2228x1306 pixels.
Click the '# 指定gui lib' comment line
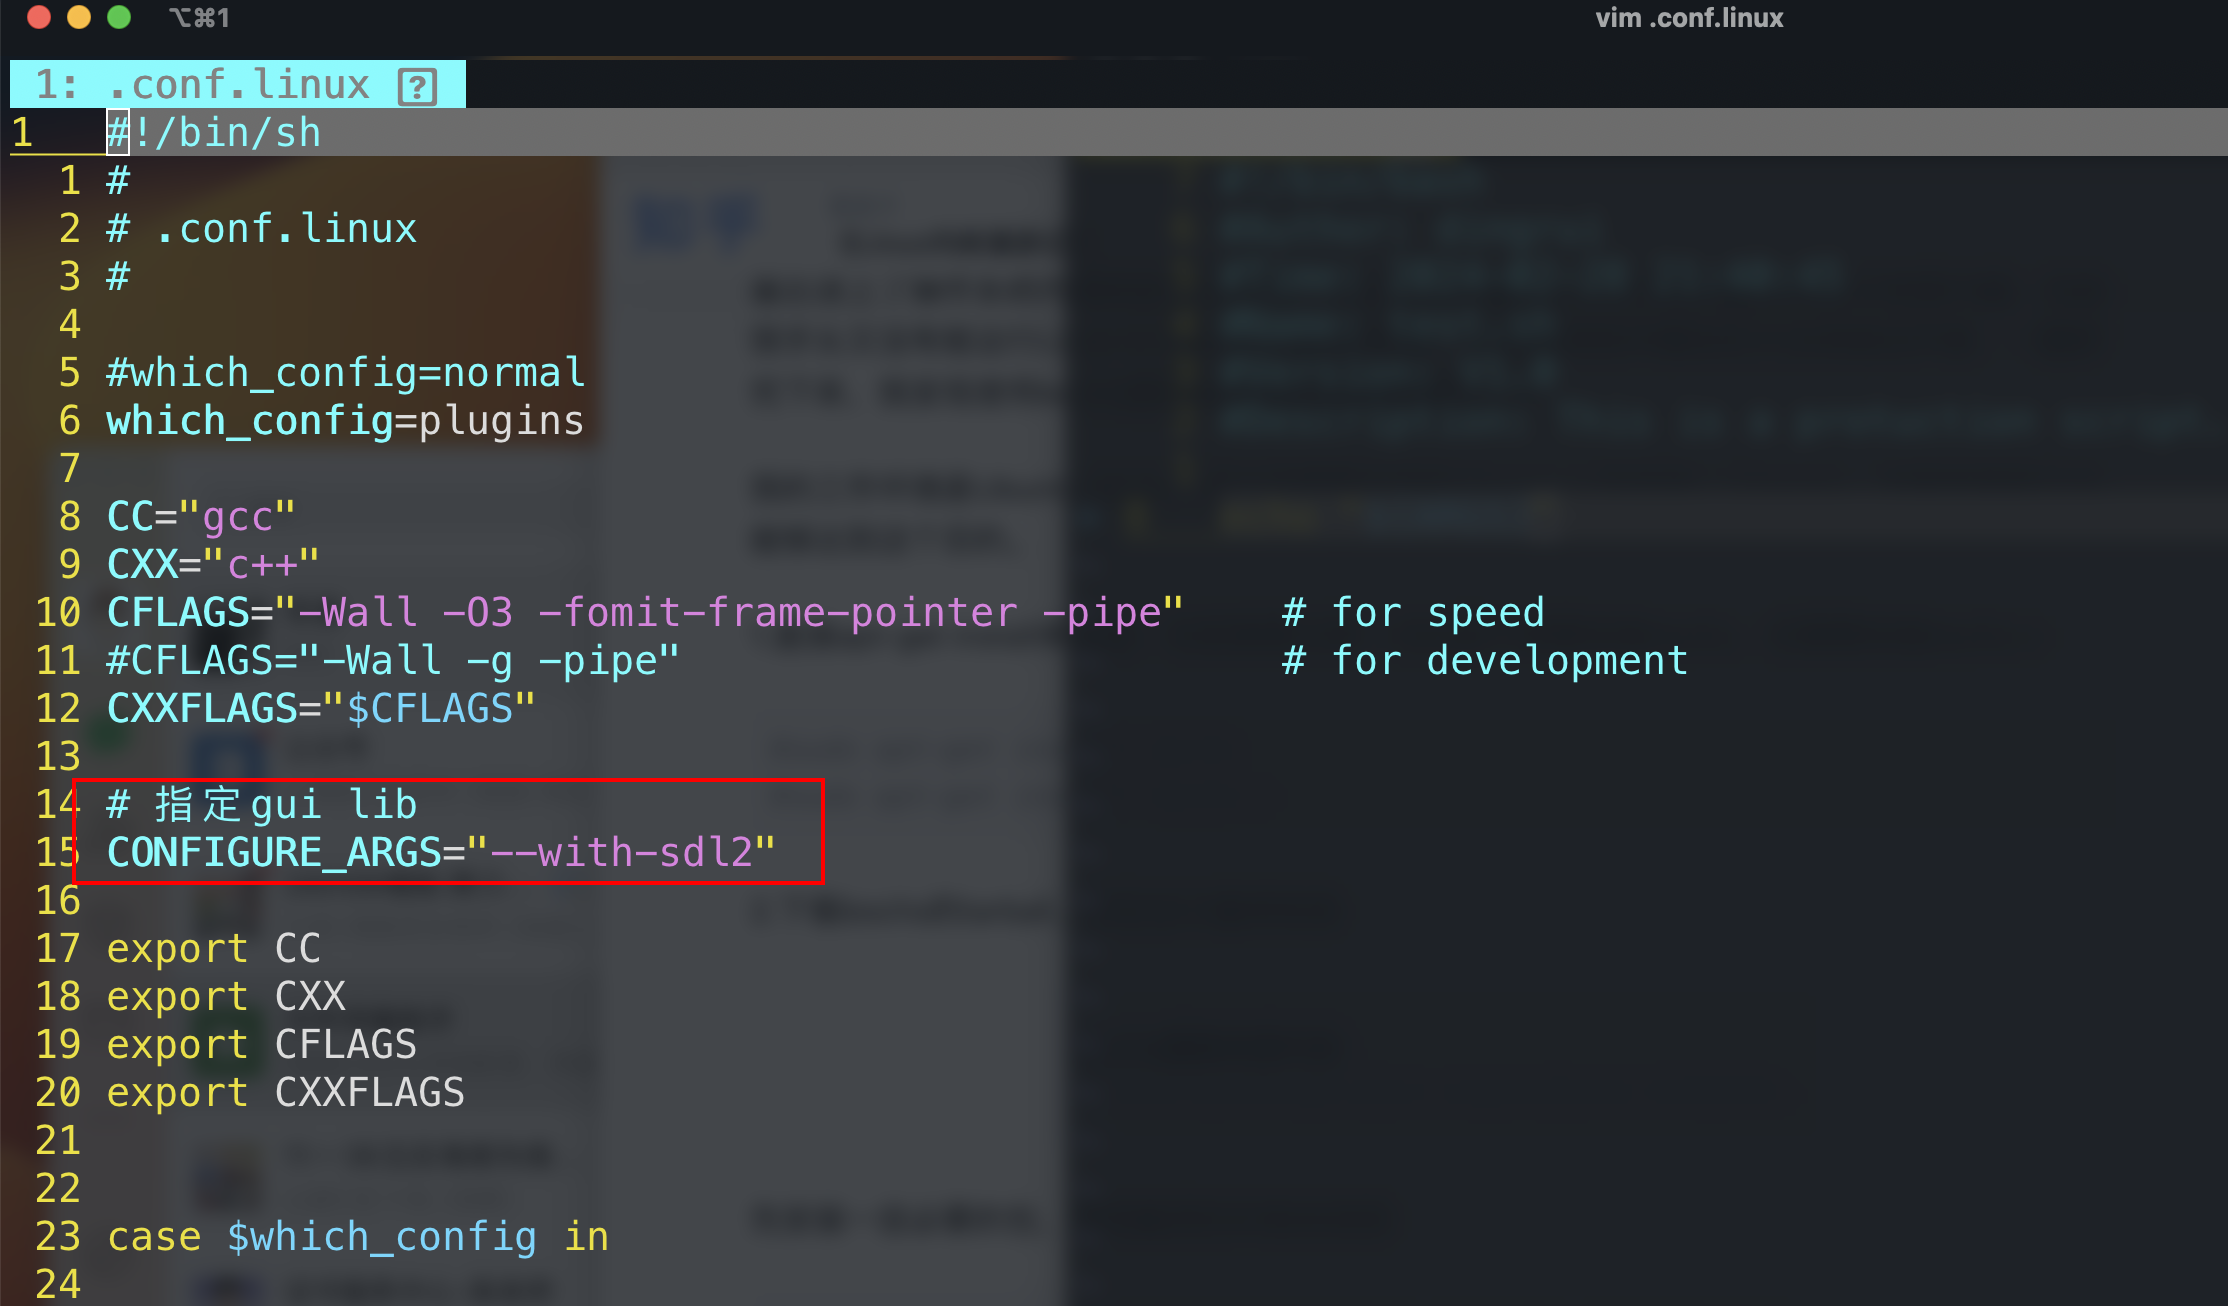coord(262,805)
